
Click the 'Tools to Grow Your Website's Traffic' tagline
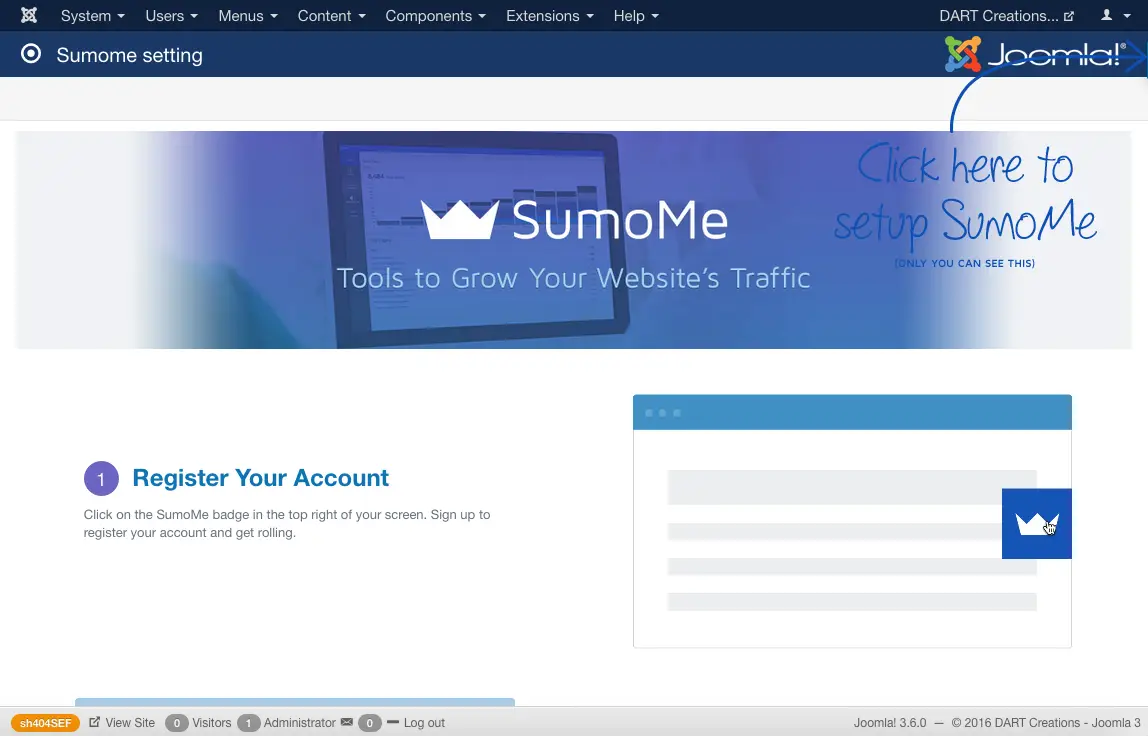(x=573, y=278)
